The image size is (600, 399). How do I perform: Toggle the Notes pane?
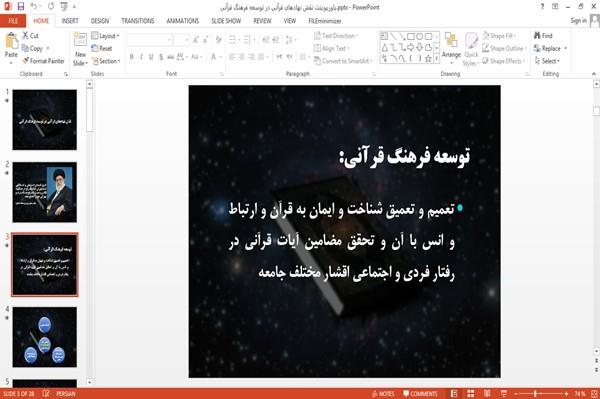click(x=383, y=393)
